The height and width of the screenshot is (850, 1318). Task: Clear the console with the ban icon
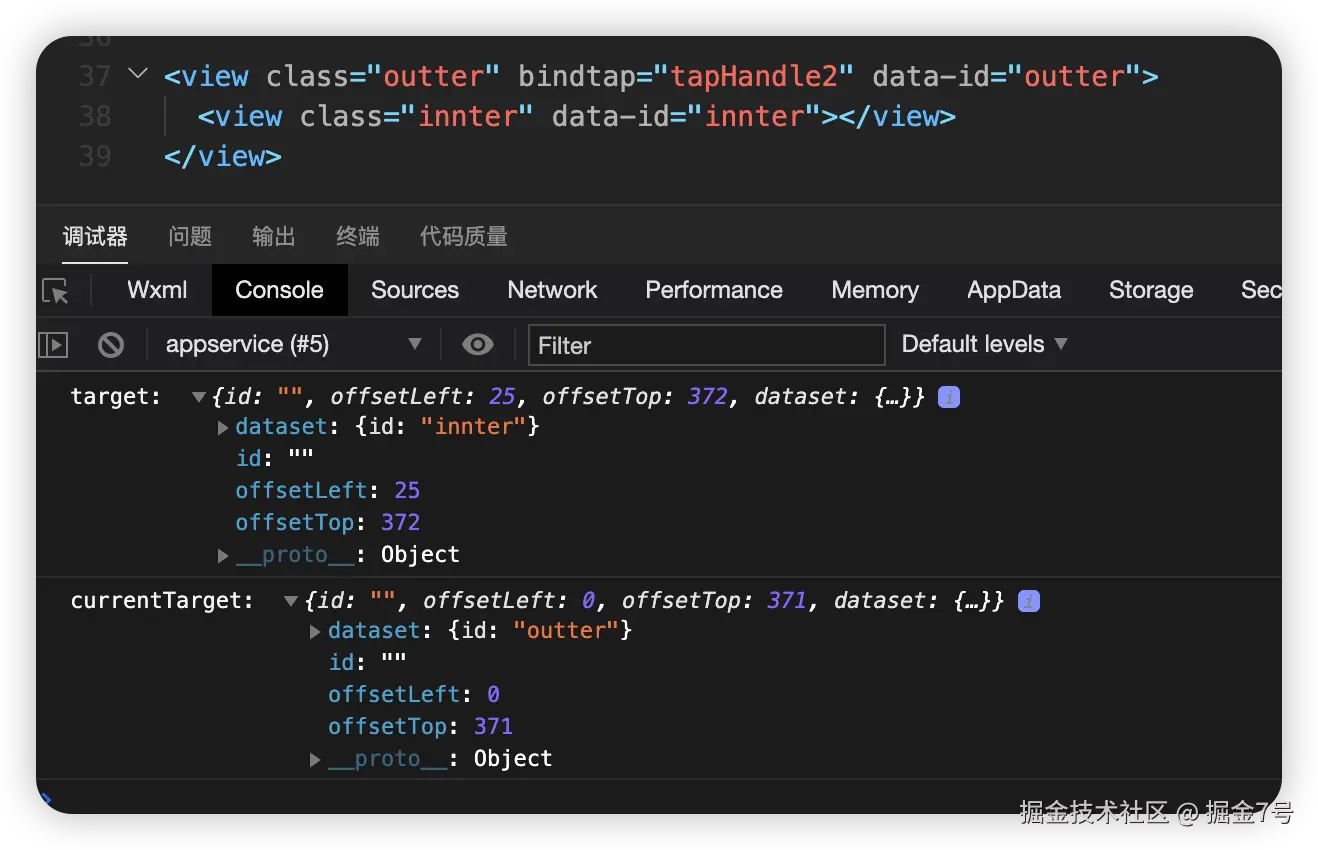(x=111, y=345)
